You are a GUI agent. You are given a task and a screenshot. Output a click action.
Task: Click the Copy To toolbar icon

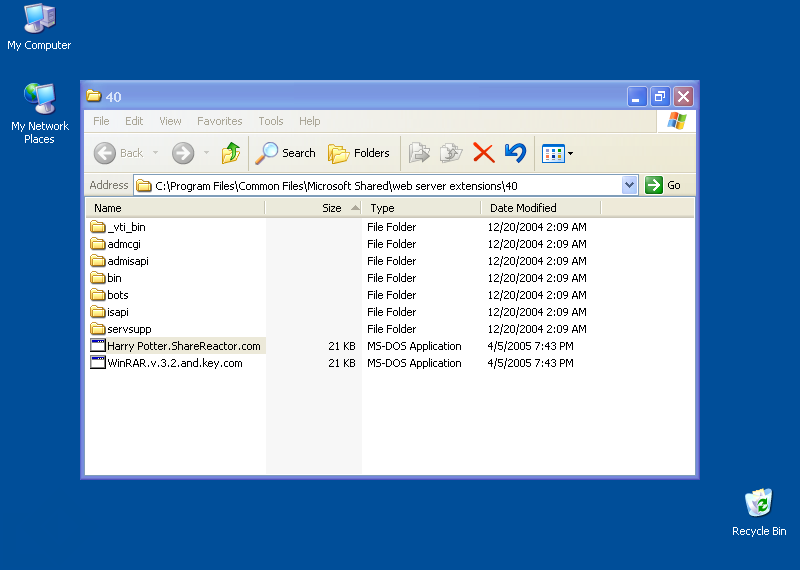(451, 153)
